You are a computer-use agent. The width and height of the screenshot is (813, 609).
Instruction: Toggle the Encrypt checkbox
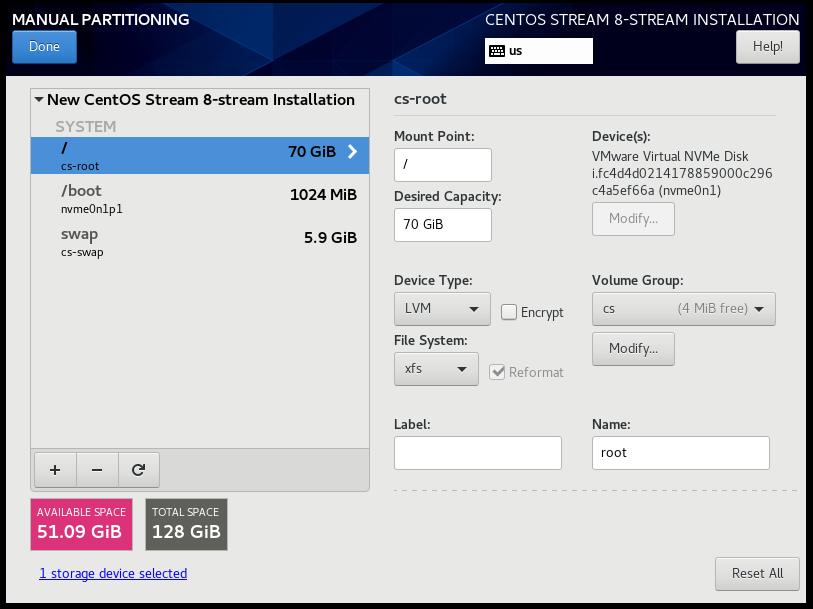click(x=509, y=312)
